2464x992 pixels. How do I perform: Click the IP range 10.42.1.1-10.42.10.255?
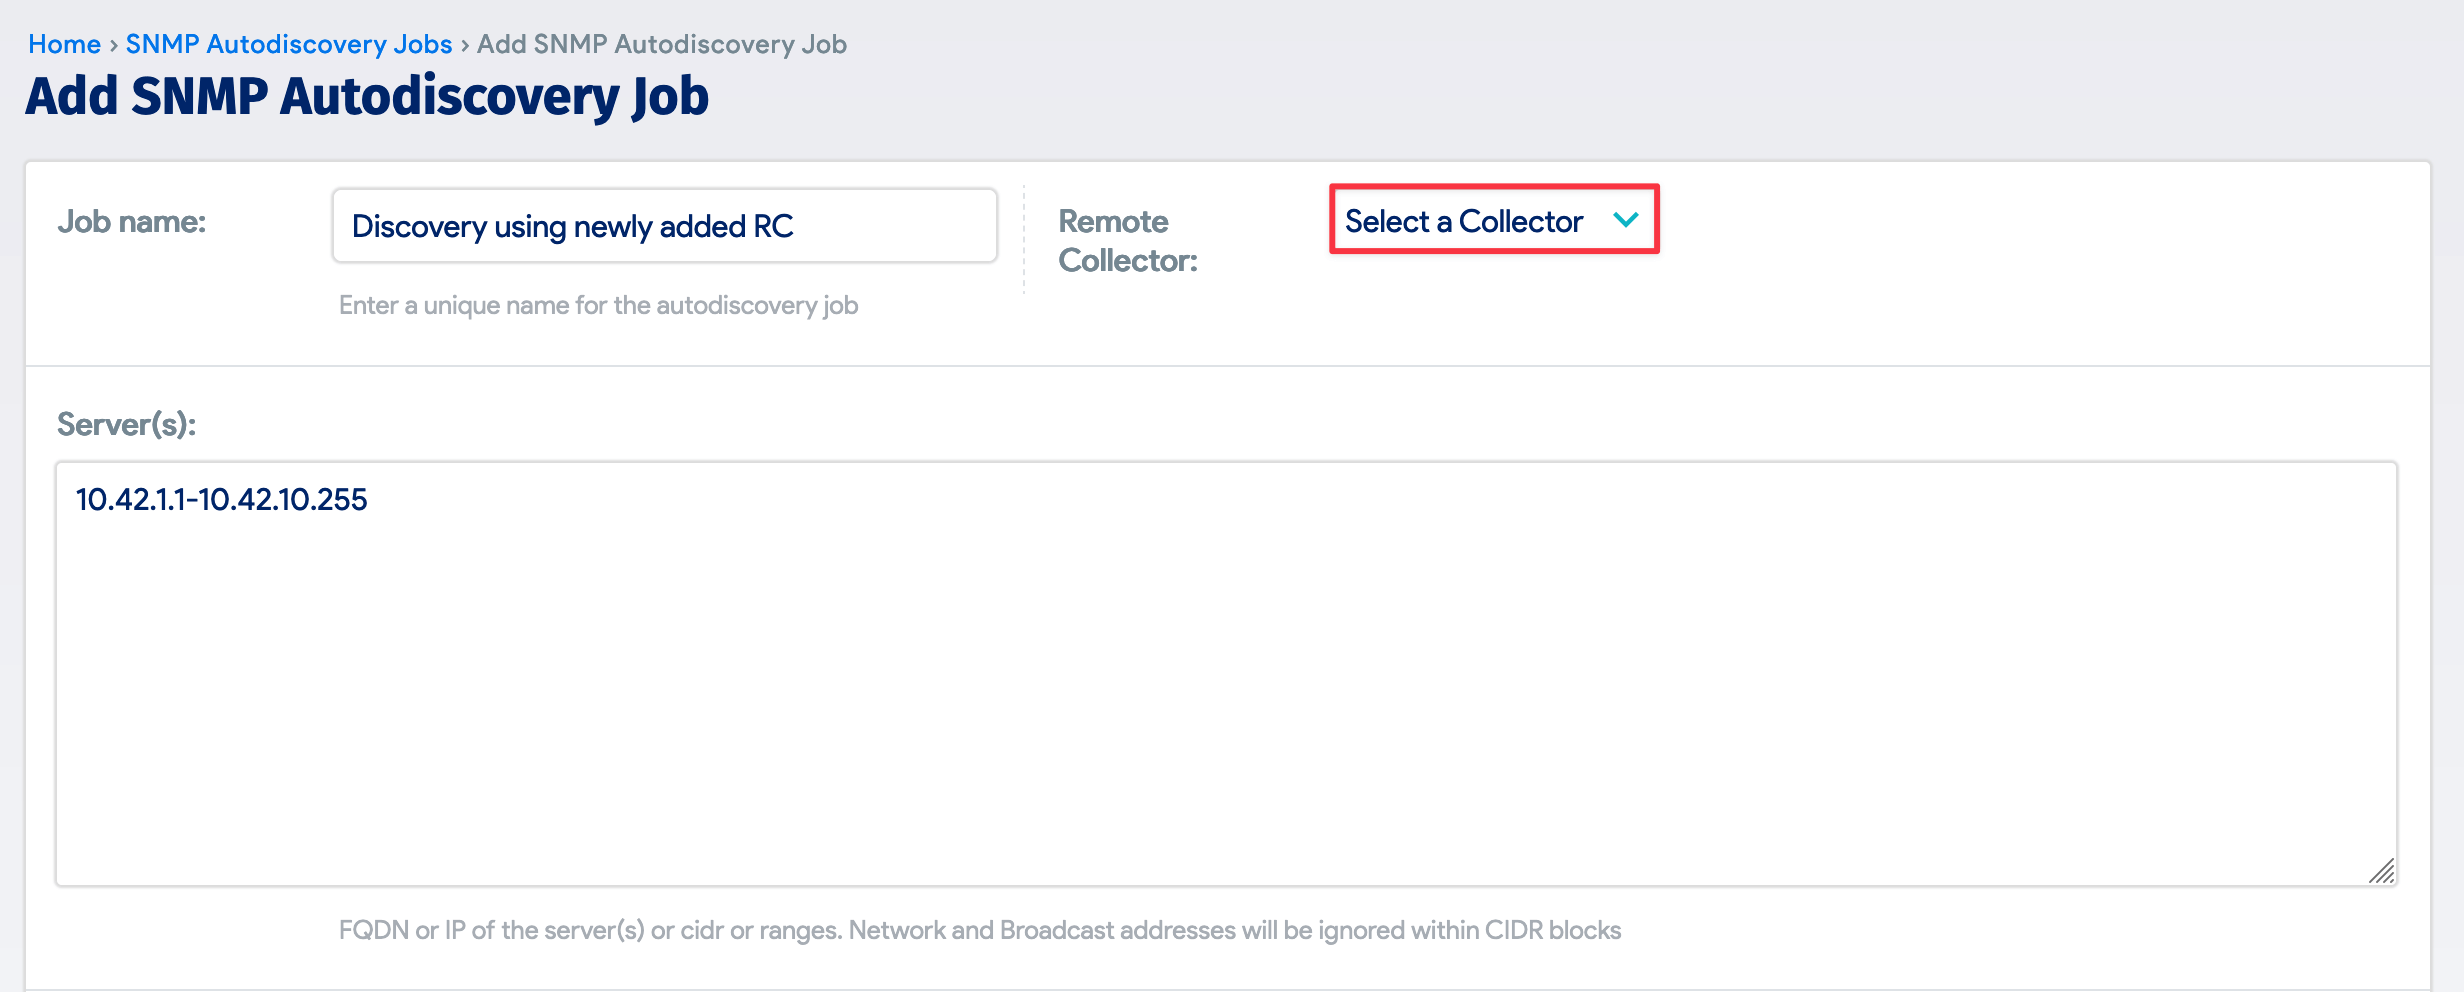tap(221, 500)
